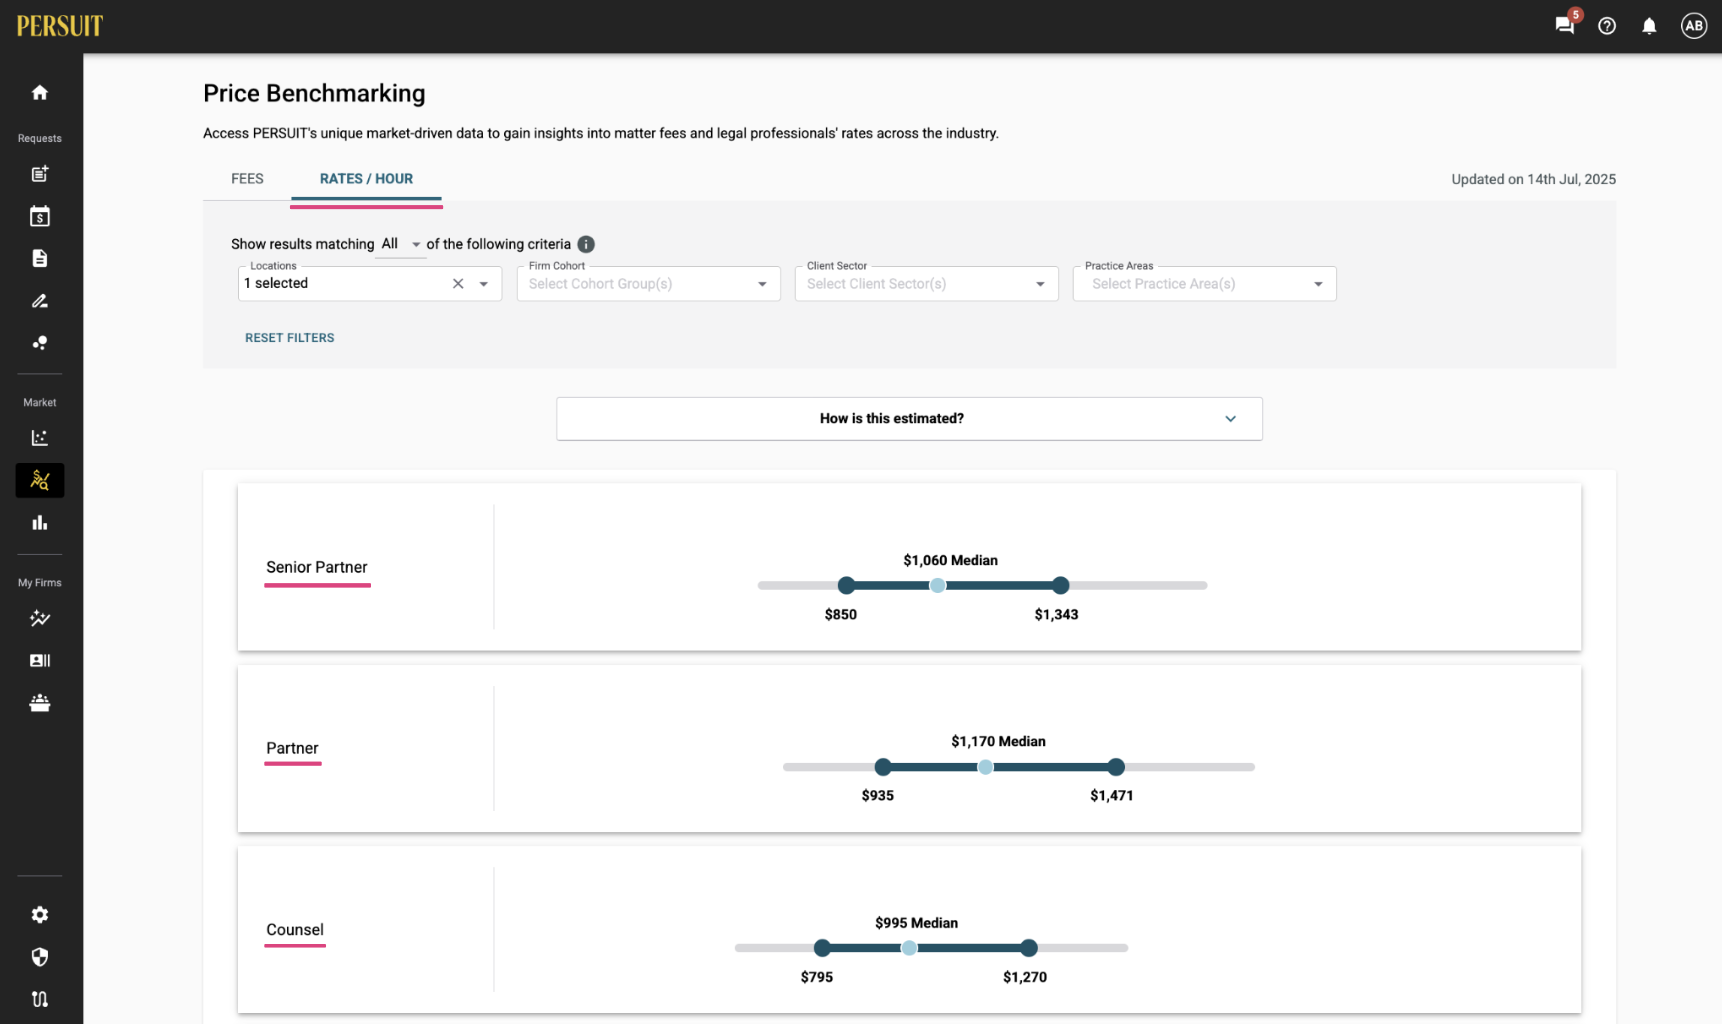Open the calendar dollar icon under Requests
The height and width of the screenshot is (1024, 1722).
[x=40, y=216]
